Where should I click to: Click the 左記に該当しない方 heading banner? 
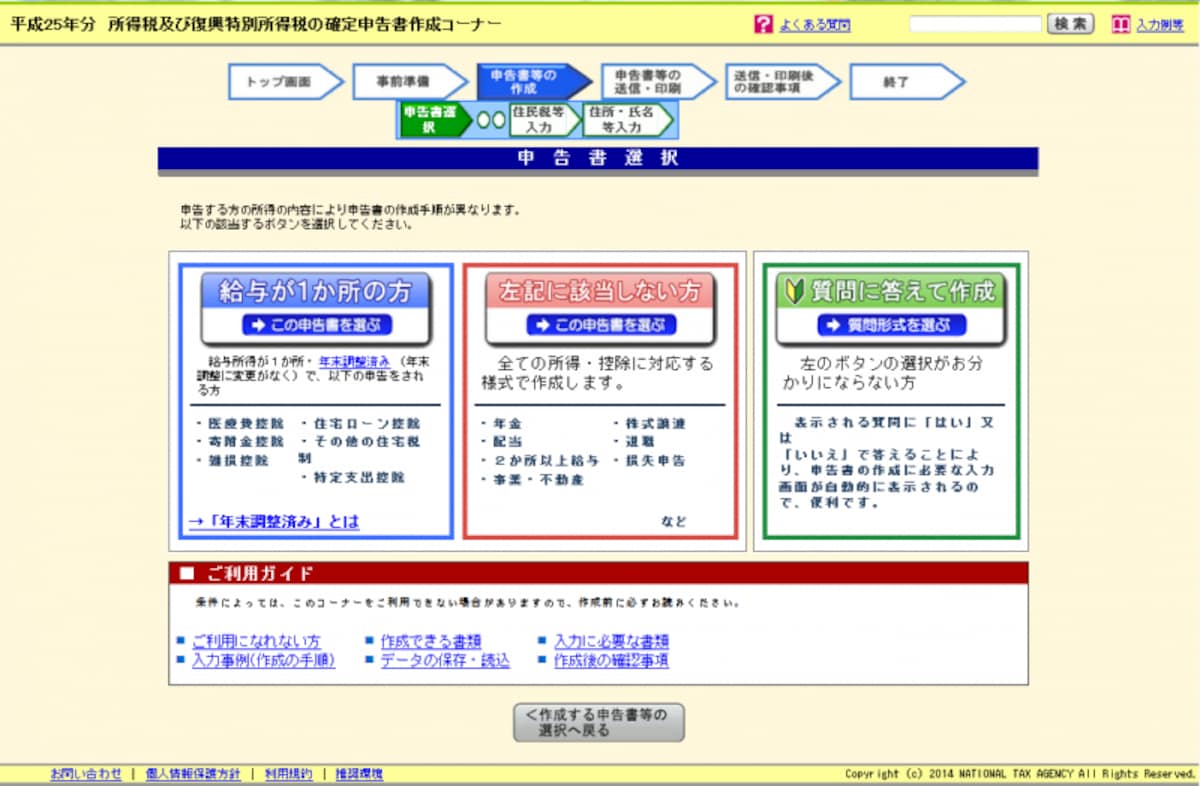[601, 291]
